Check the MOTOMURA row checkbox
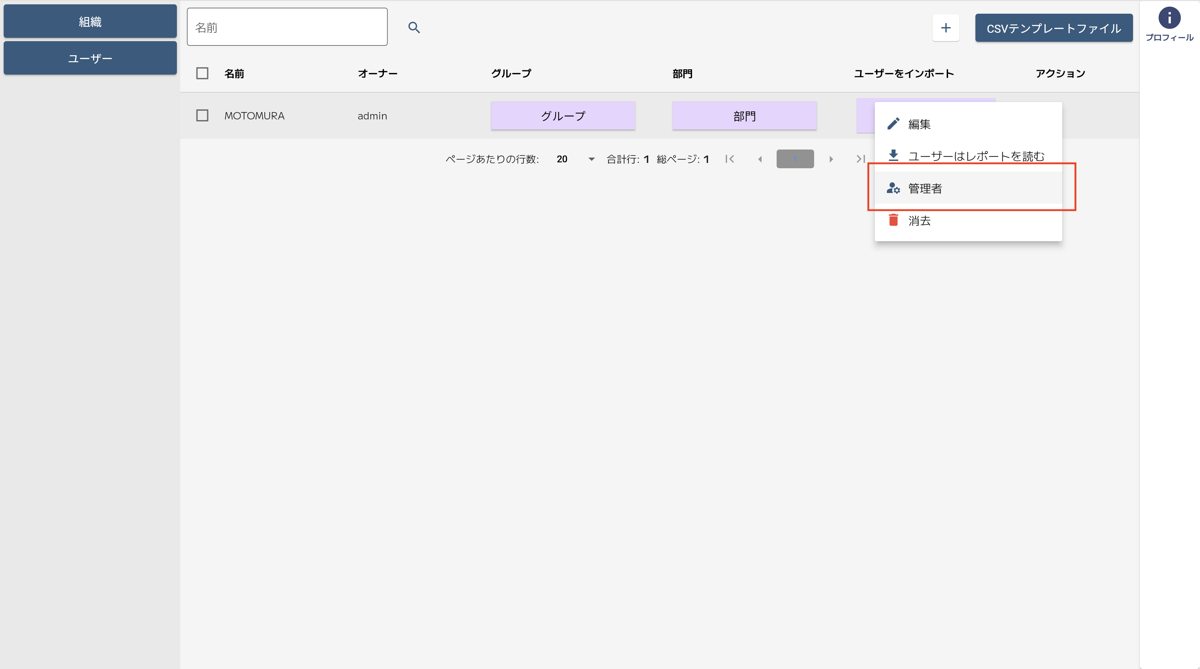The height and width of the screenshot is (669, 1200). coord(202,116)
